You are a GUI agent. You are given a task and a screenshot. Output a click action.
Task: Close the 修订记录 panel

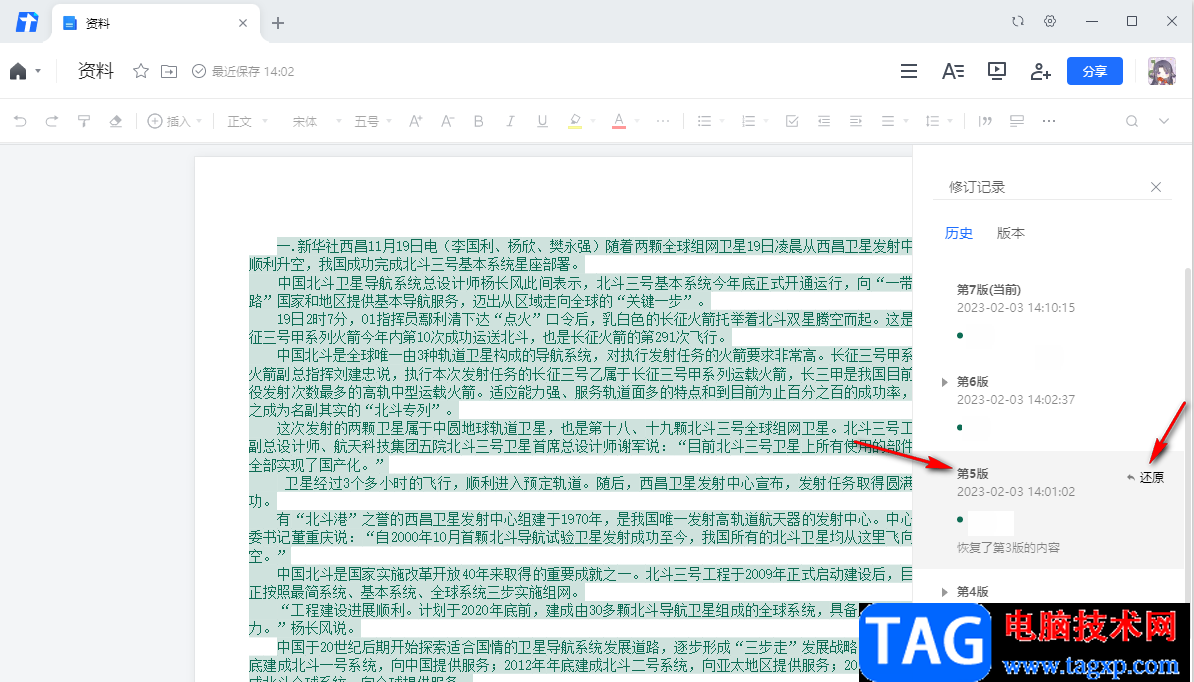pos(1156,186)
